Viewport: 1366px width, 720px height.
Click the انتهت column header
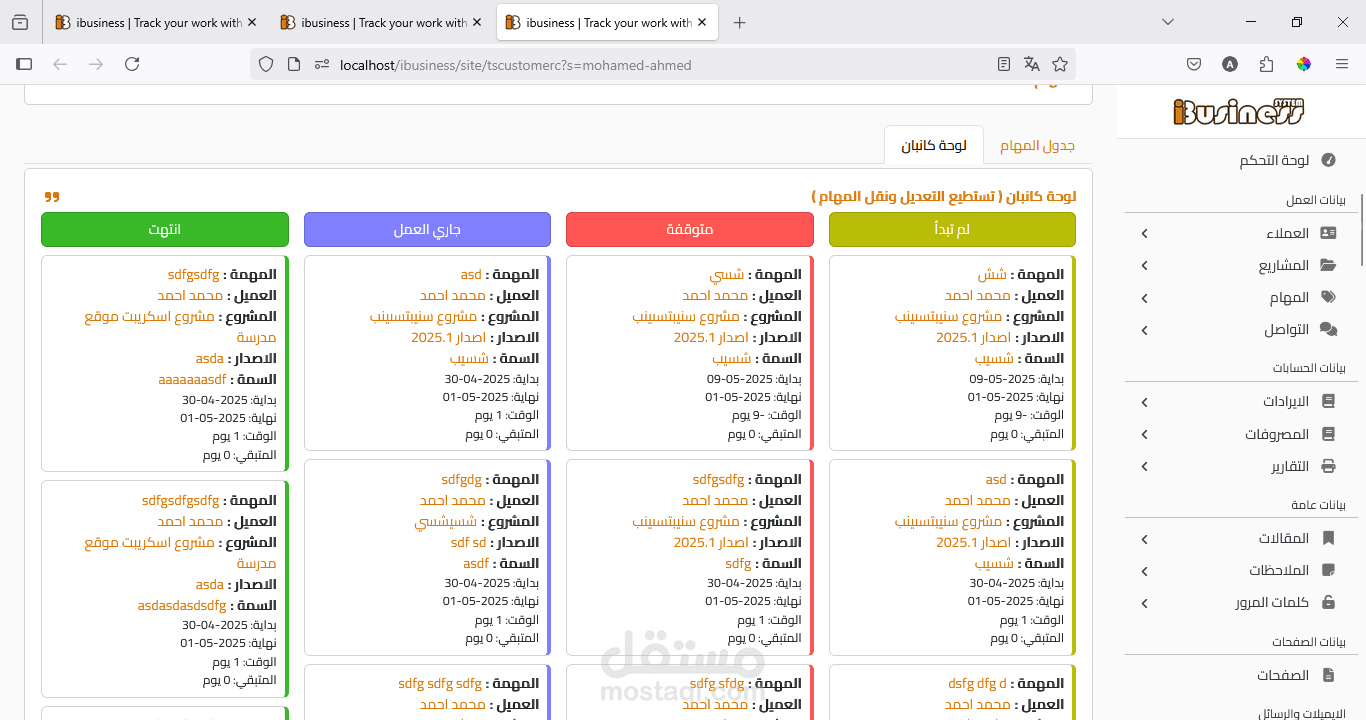coord(165,229)
